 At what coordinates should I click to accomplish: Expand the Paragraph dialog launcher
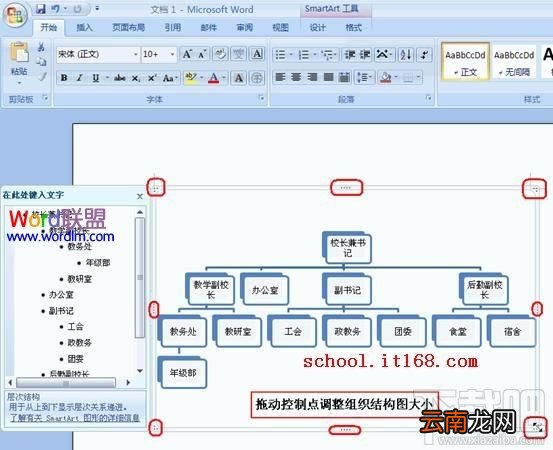pos(429,98)
